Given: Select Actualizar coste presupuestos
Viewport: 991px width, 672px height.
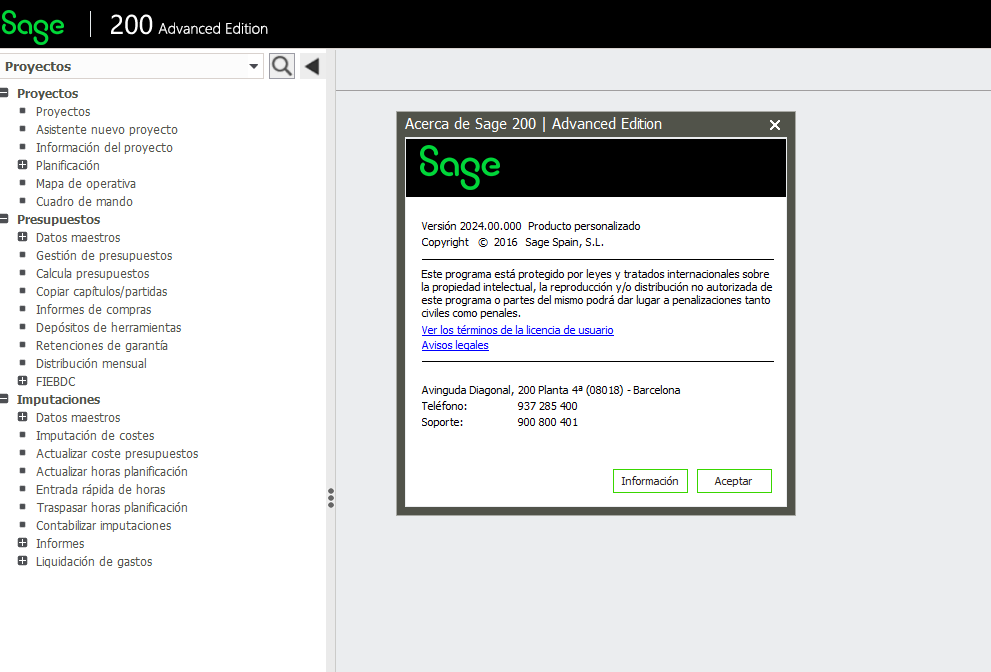Looking at the screenshot, I should tap(117, 454).
